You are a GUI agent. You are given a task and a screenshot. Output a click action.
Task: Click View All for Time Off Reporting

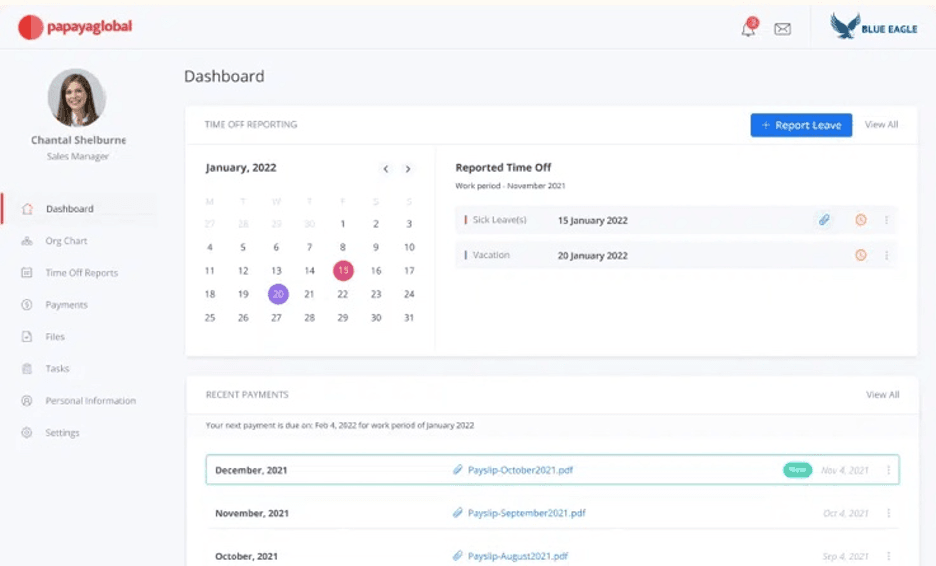pos(881,124)
